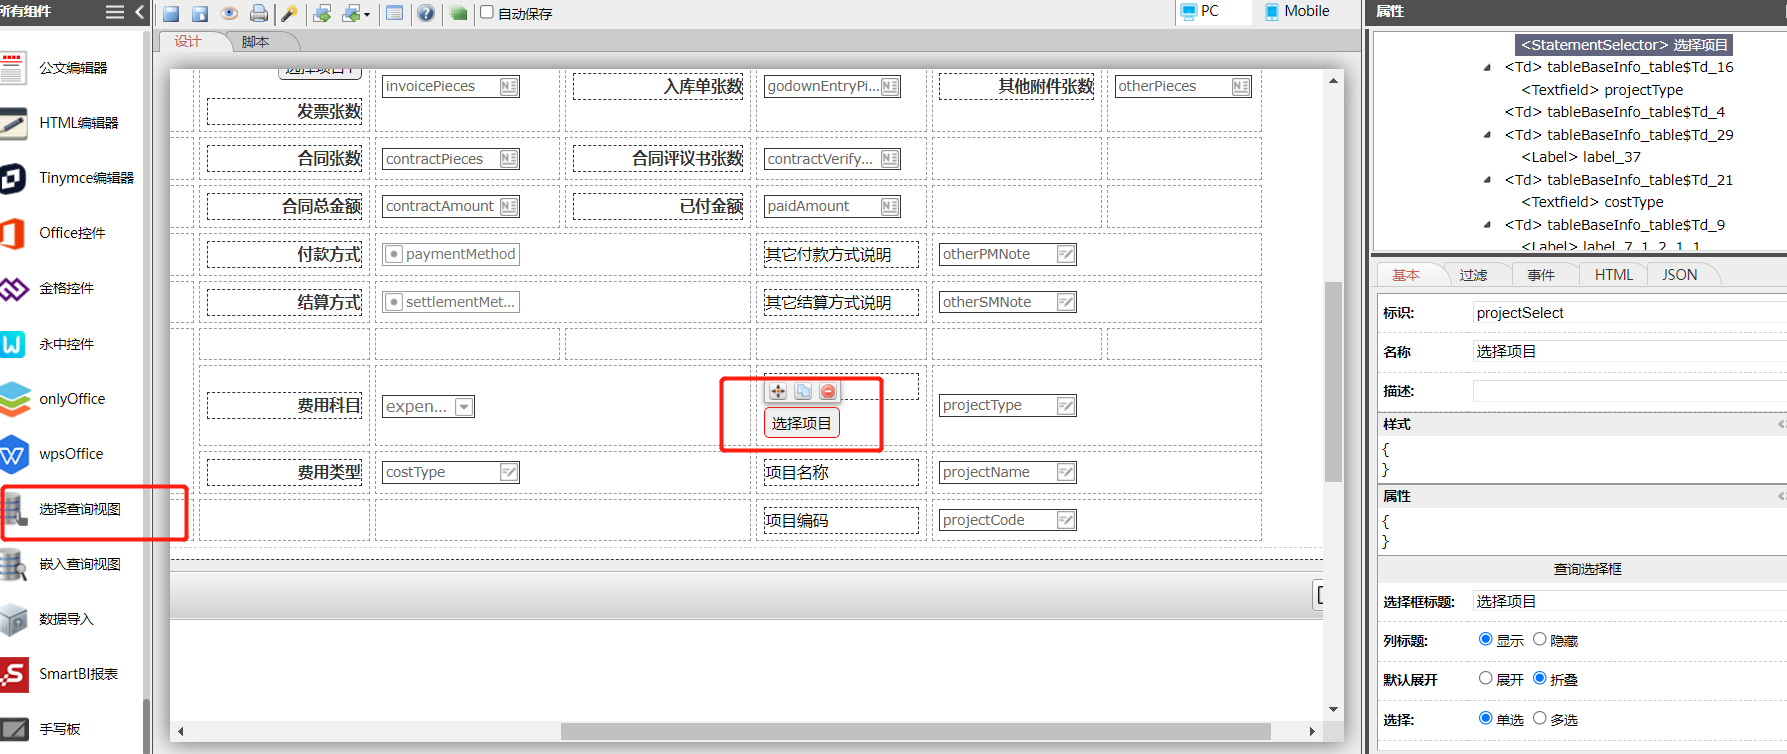The image size is (1787, 754).
Task: Click the help question mark icon
Action: click(426, 14)
